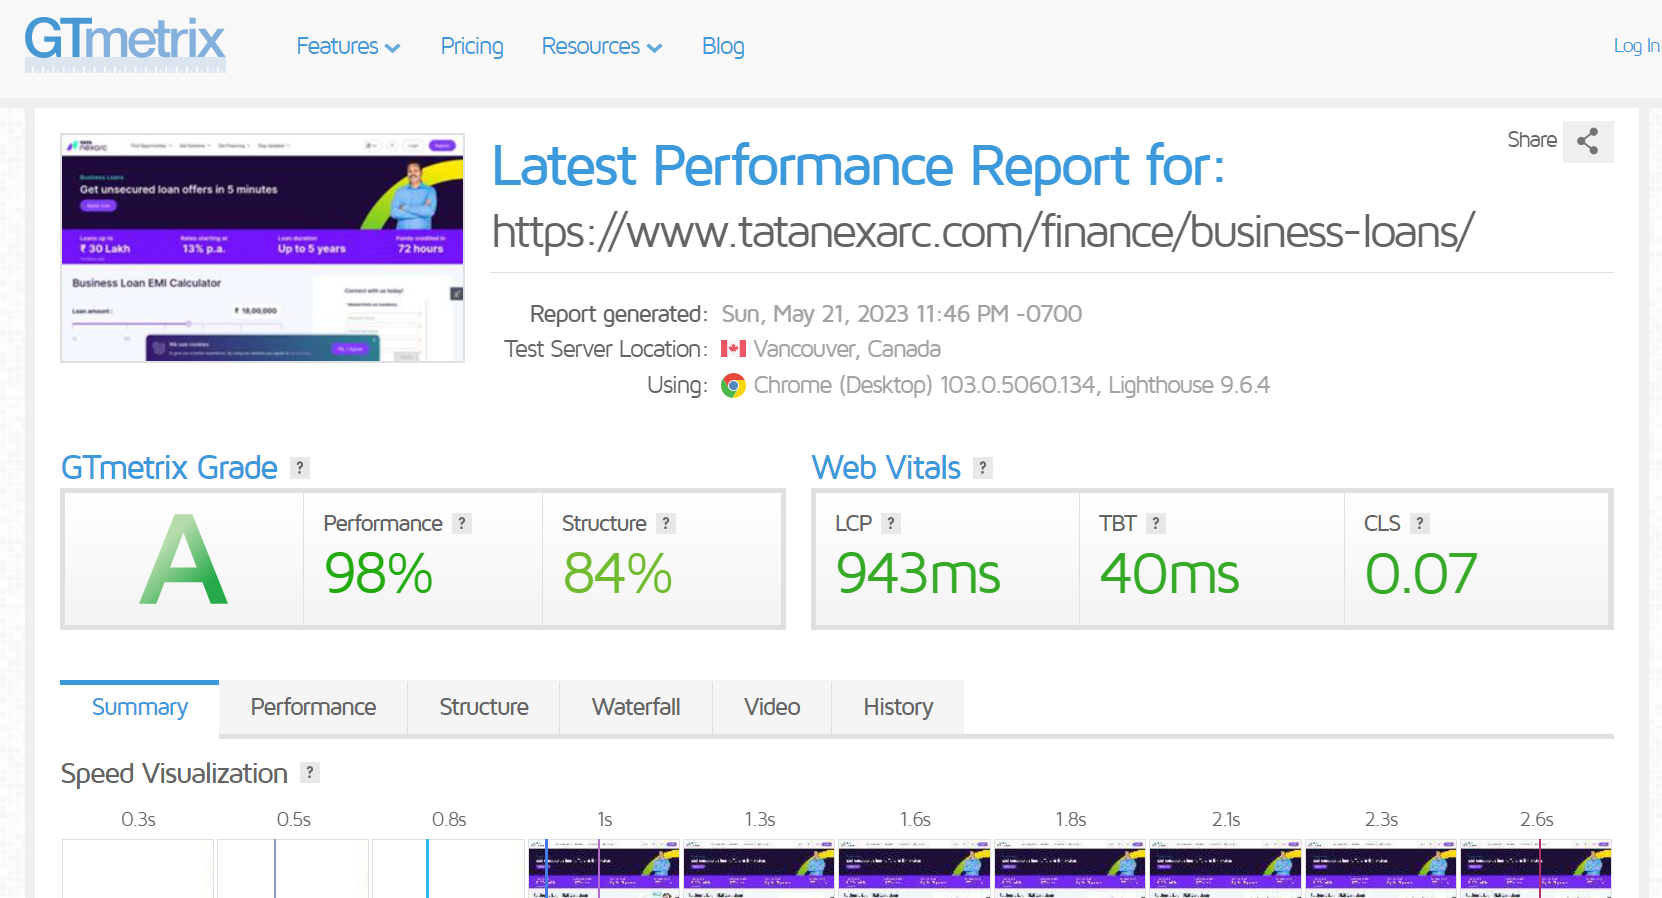The image size is (1662, 898).
Task: Open the Blog page
Action: [723, 47]
